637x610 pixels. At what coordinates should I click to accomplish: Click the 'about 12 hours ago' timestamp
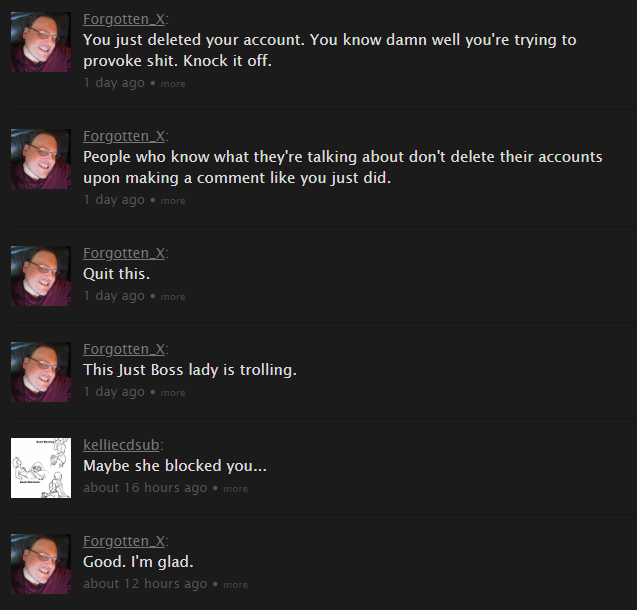pyautogui.click(x=145, y=584)
